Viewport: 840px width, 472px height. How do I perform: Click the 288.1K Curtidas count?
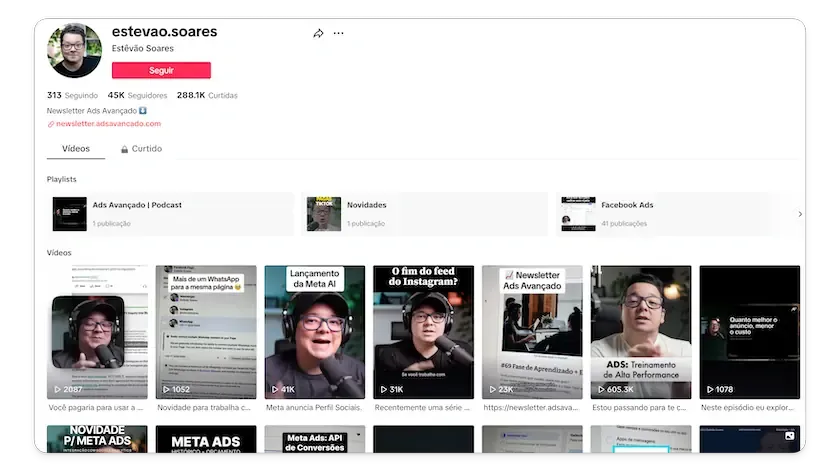click(207, 95)
